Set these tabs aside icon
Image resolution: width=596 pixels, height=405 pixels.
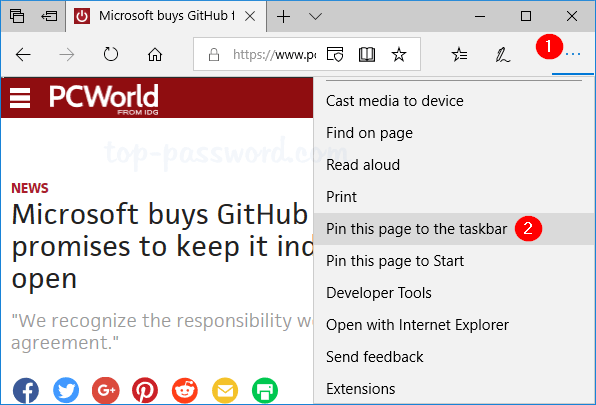(x=49, y=16)
